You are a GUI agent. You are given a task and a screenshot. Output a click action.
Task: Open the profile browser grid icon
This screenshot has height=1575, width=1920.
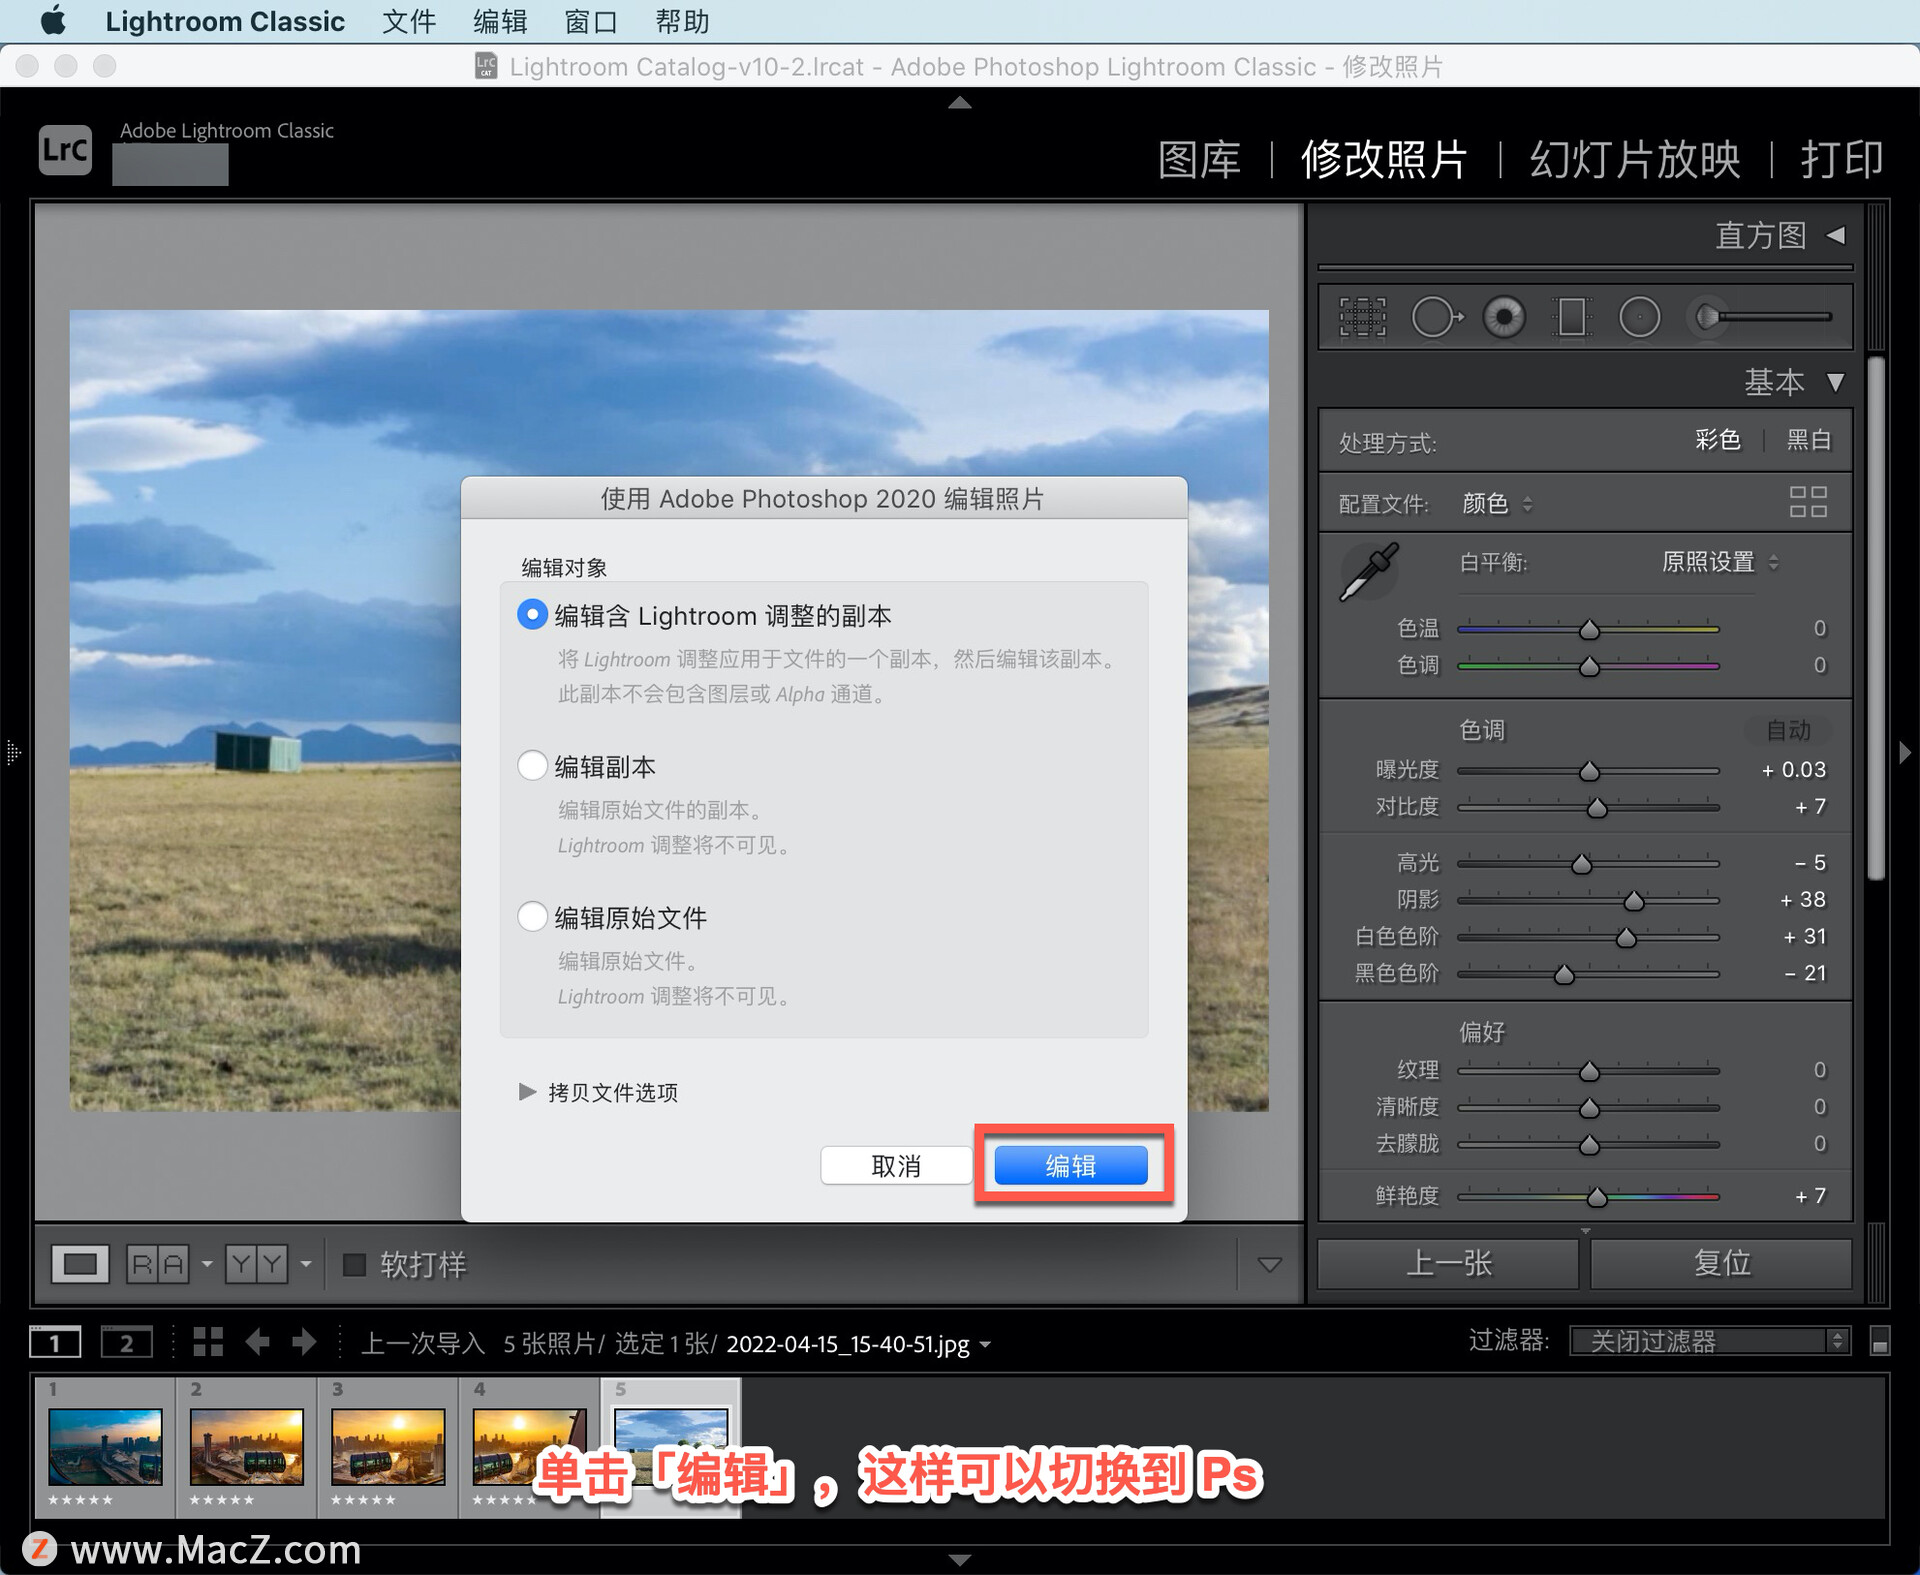[x=1808, y=501]
